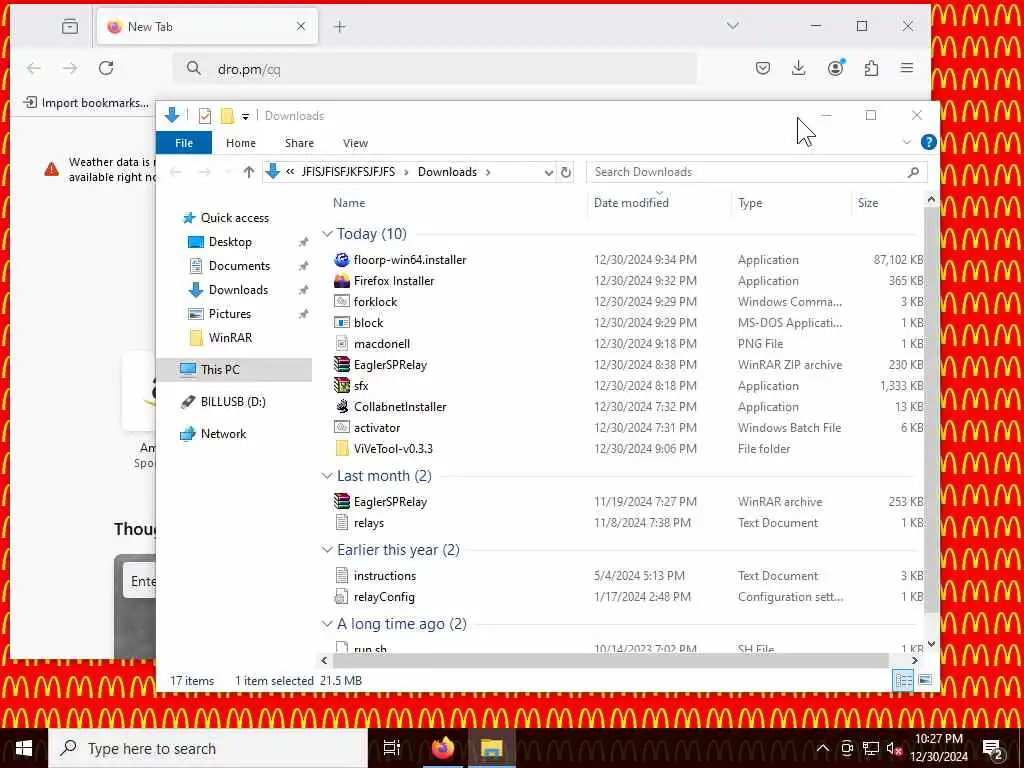Sort by Size column header

point(888,203)
